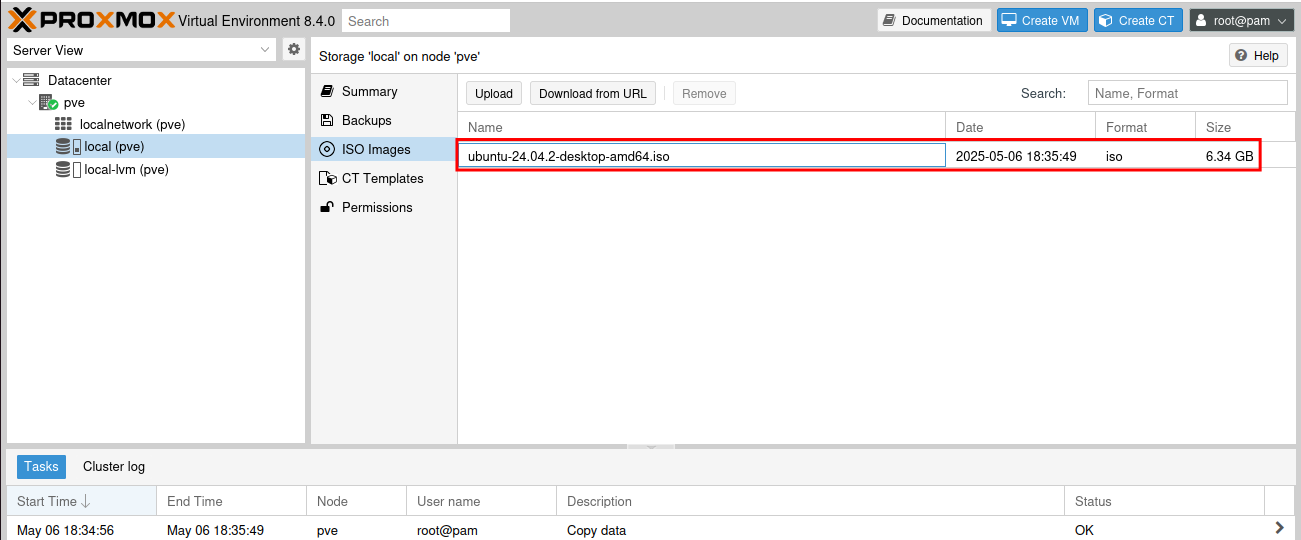The width and height of the screenshot is (1301, 540).
Task: Collapse the pve tree node
Action: coord(32,102)
